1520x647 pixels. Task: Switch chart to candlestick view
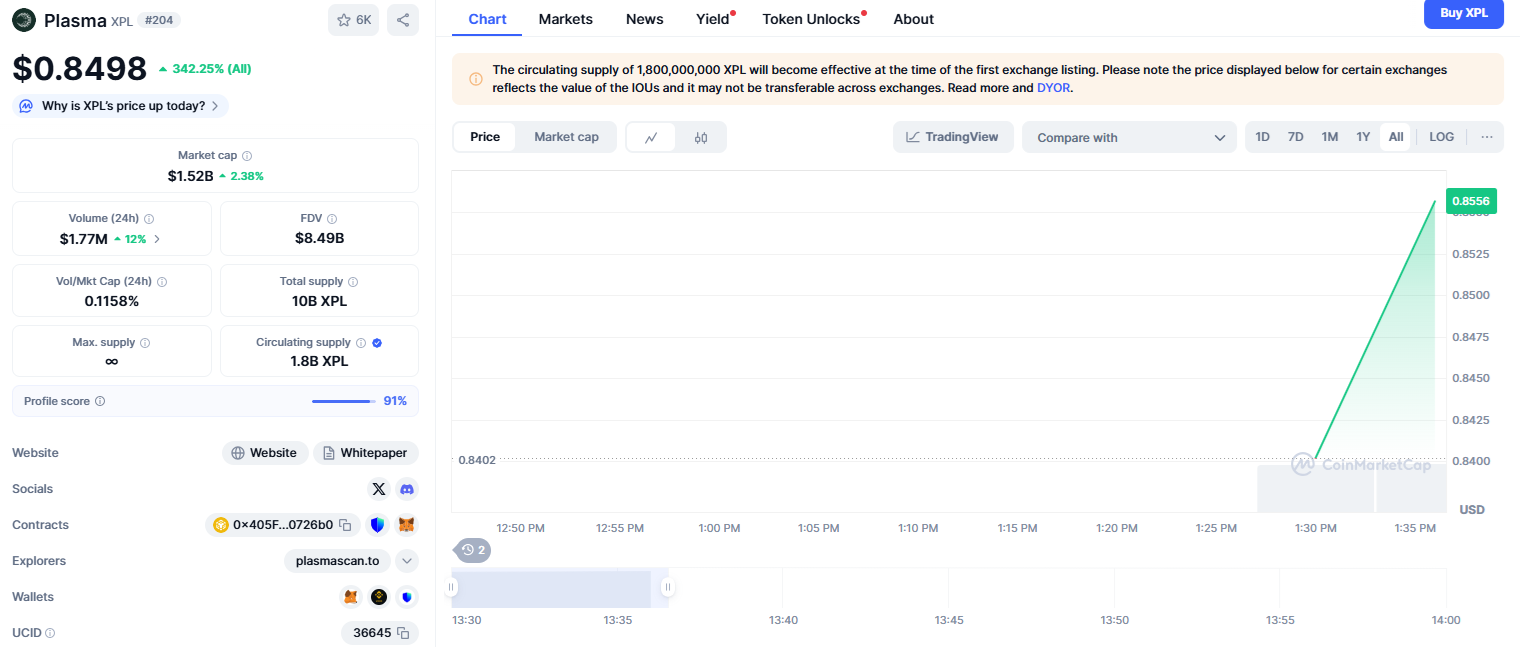pyautogui.click(x=701, y=136)
